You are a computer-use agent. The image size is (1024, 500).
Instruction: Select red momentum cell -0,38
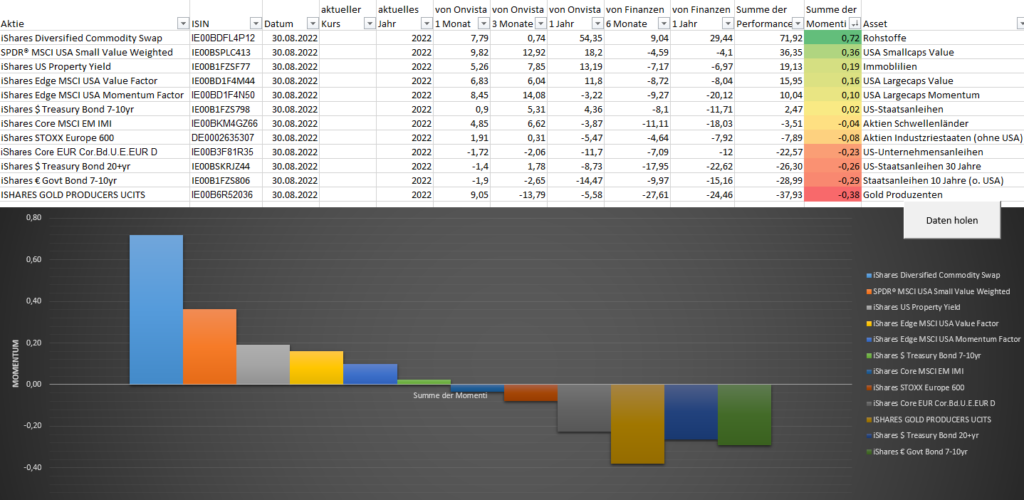pyautogui.click(x=833, y=195)
